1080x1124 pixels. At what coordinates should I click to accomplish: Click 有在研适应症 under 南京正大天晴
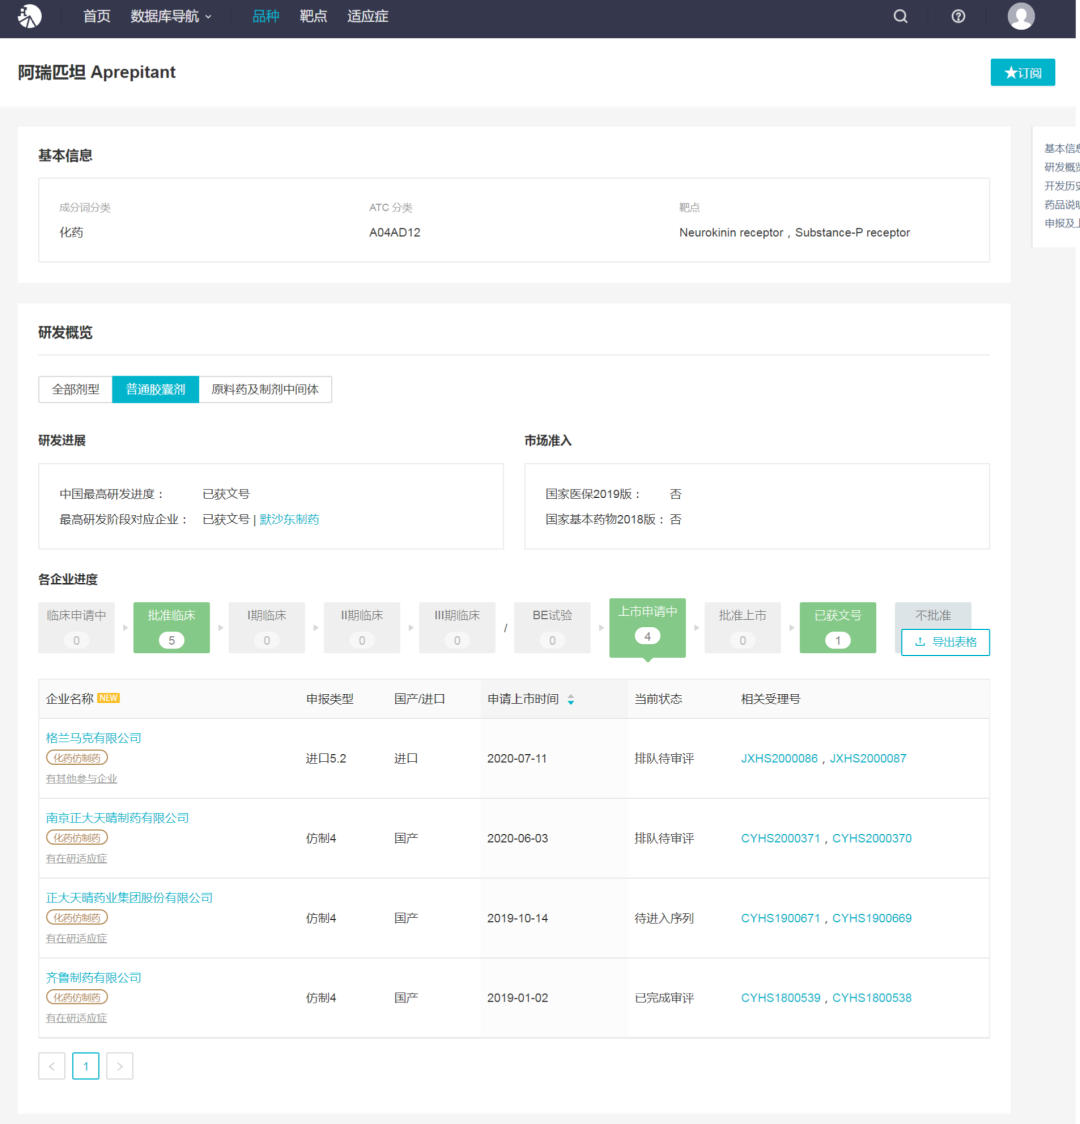(x=77, y=858)
